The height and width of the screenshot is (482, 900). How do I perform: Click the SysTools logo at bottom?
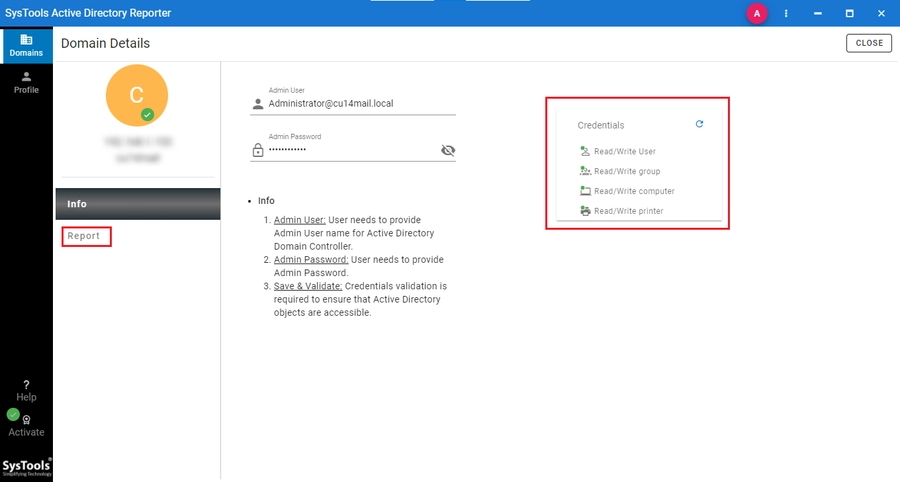click(26, 467)
